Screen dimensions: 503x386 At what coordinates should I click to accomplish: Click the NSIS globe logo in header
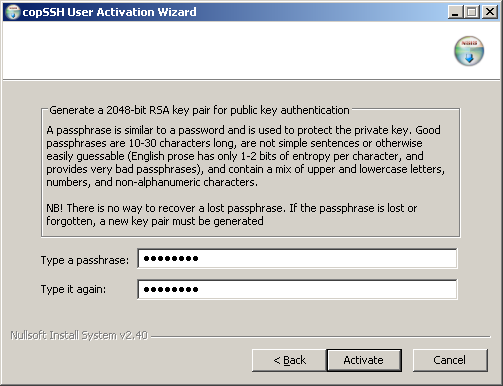tap(469, 51)
